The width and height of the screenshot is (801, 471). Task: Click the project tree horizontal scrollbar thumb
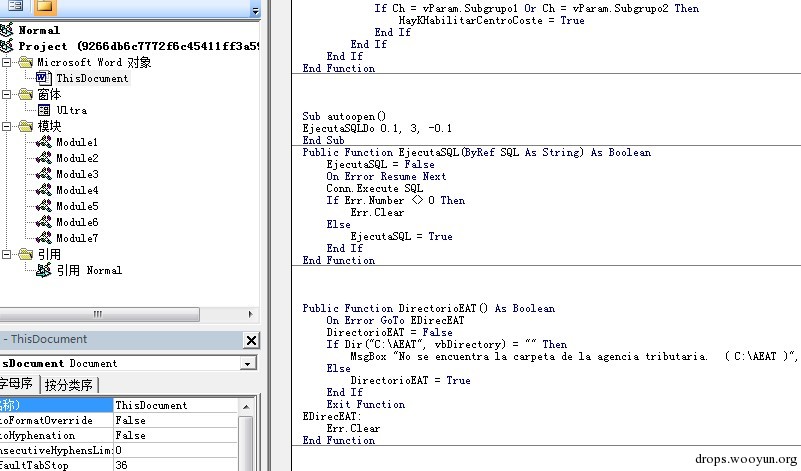click(99, 314)
